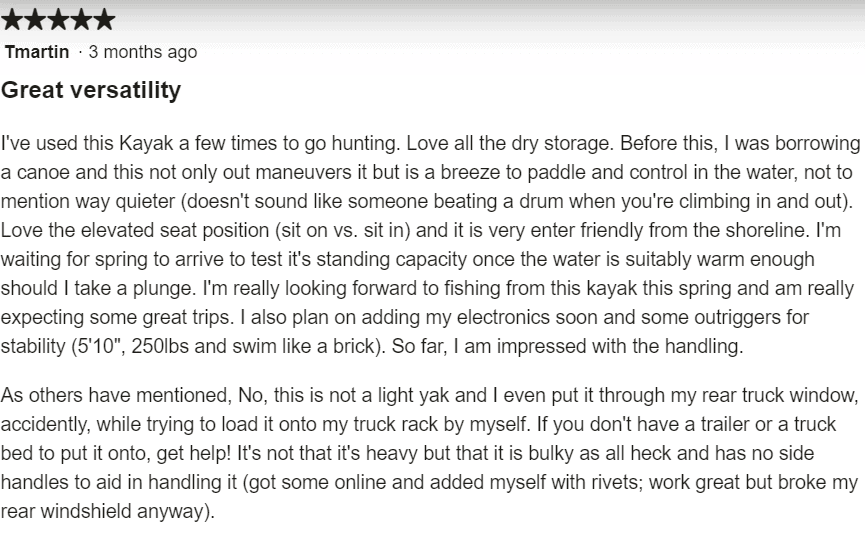This screenshot has height=536, width=865.
Task: Click the second rating star
Action: point(35,20)
